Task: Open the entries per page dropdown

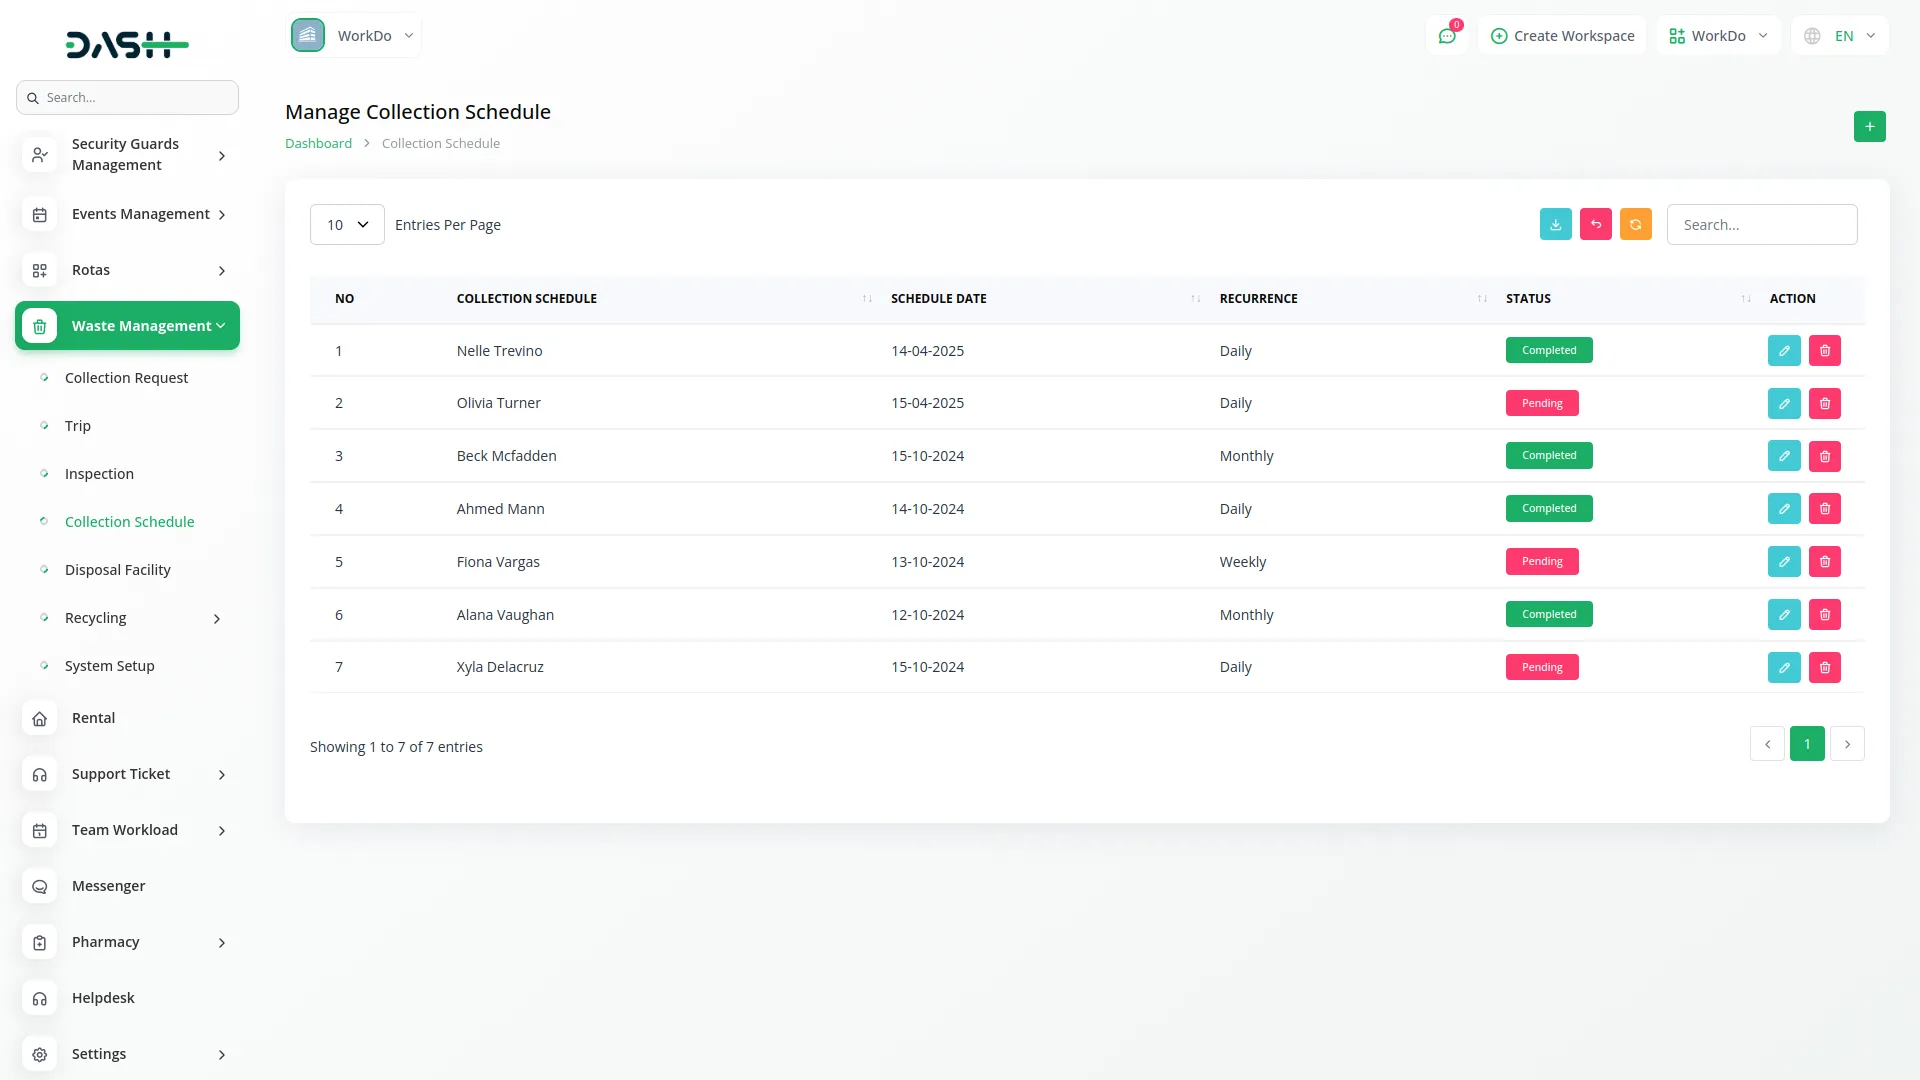Action: (x=347, y=225)
